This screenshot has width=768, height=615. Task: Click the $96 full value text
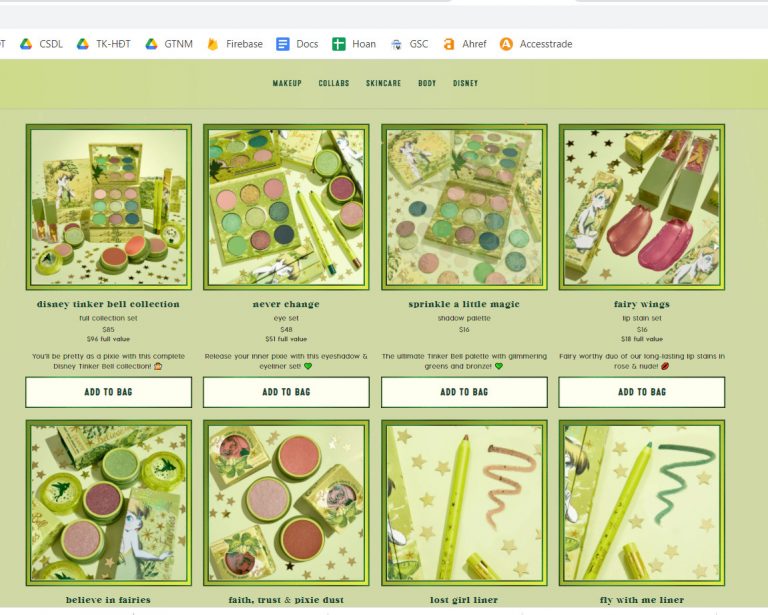point(108,339)
